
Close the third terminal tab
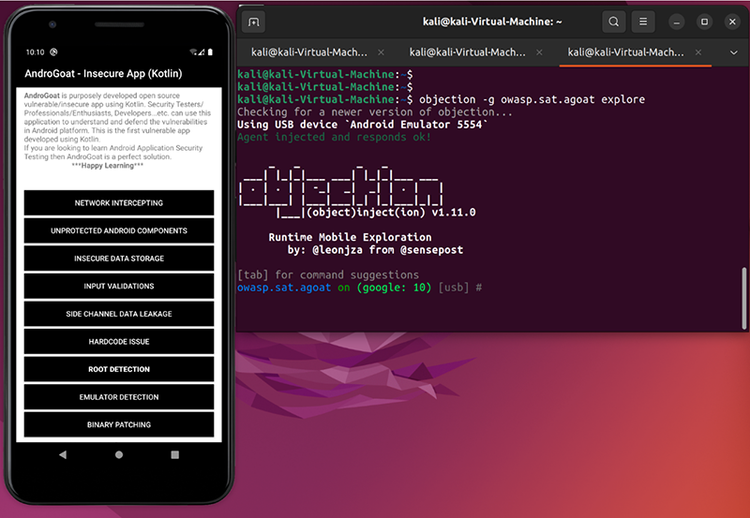(x=698, y=53)
